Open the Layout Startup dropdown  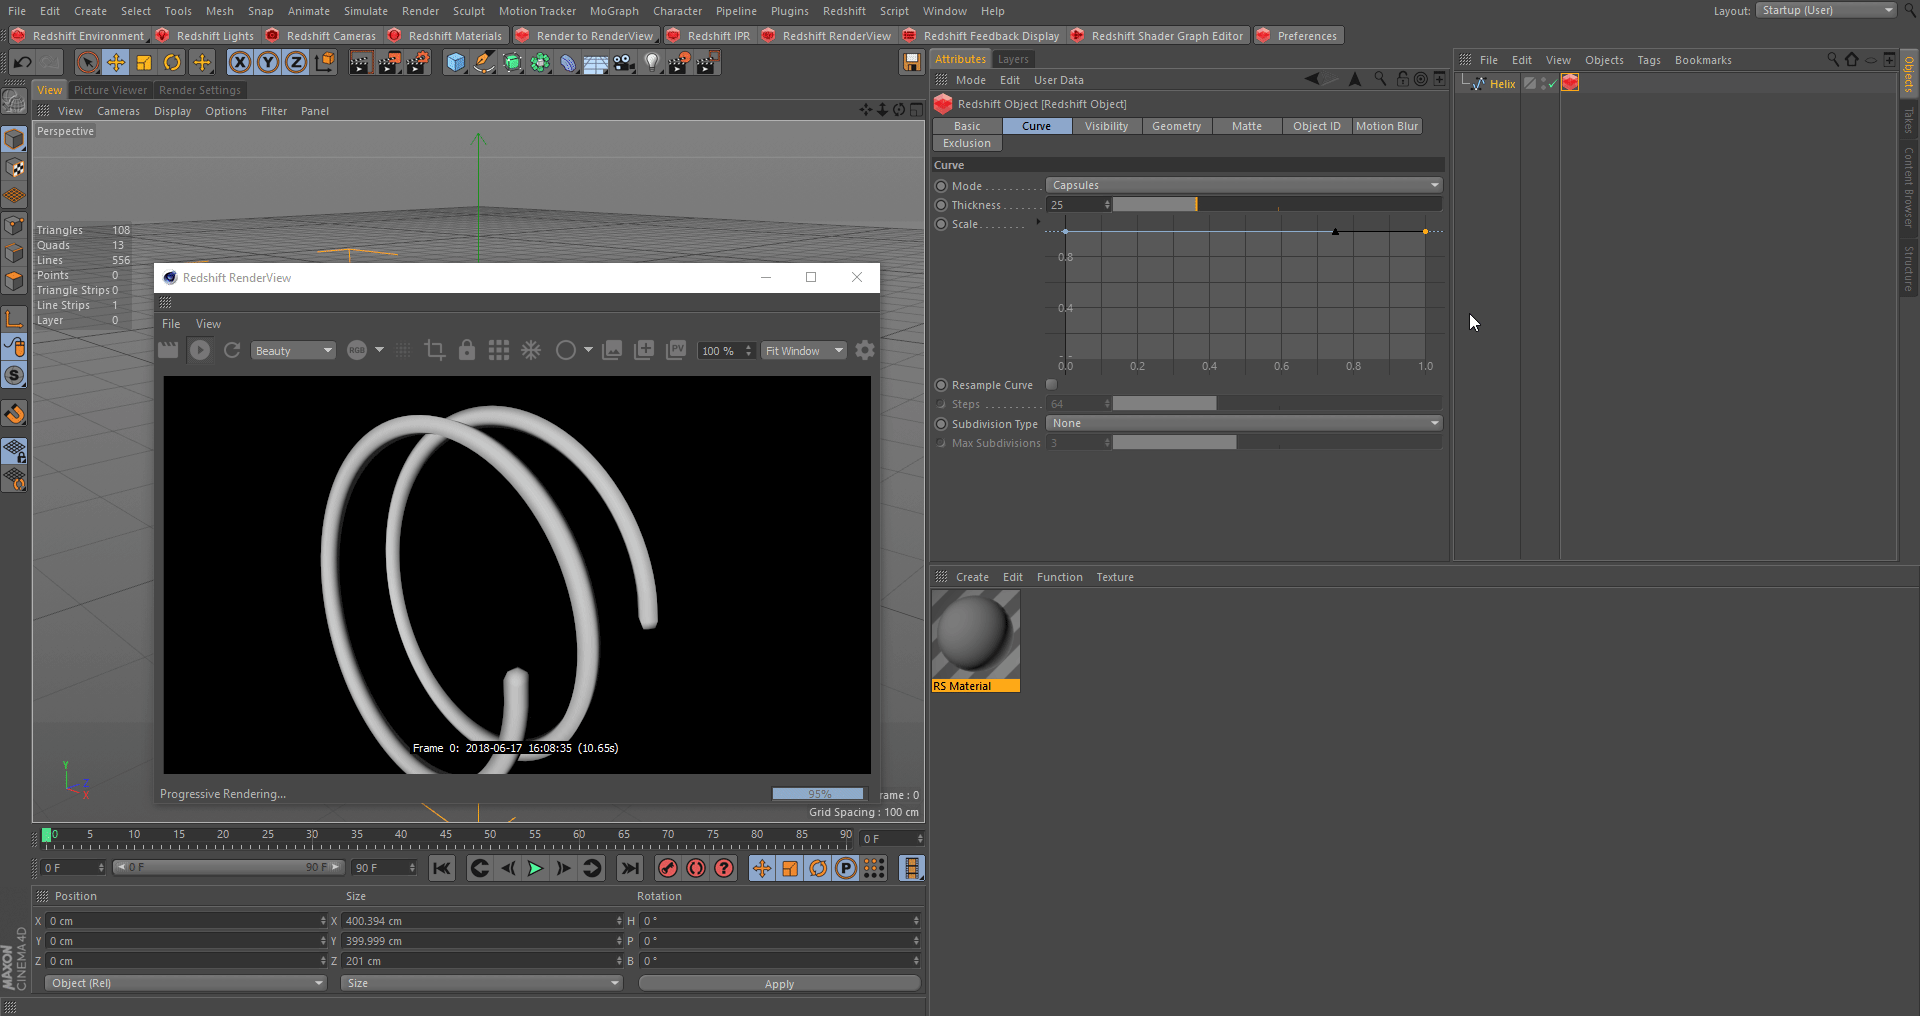(1826, 10)
